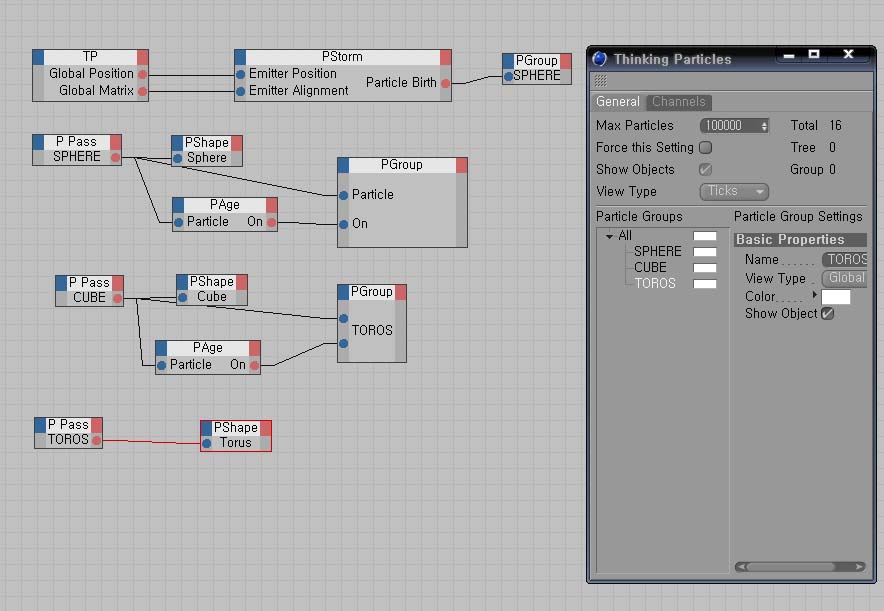884x611 pixels.
Task: Select the PStorm node title
Action: pos(342,56)
